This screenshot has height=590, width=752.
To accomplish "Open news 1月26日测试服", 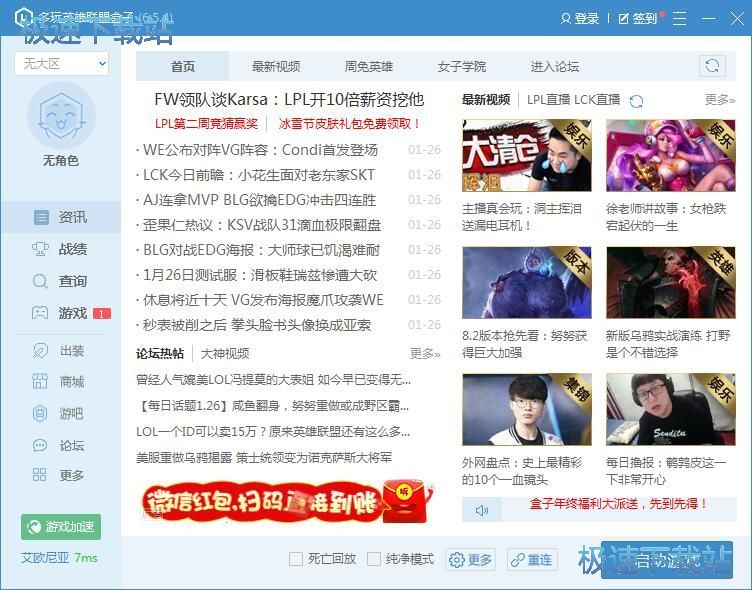I will click(260, 275).
